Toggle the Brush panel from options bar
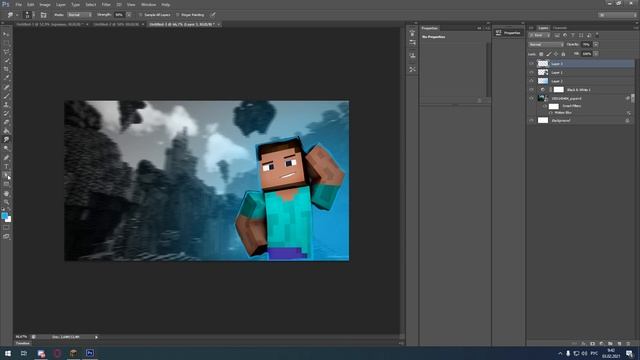640x360 pixels. coord(43,15)
